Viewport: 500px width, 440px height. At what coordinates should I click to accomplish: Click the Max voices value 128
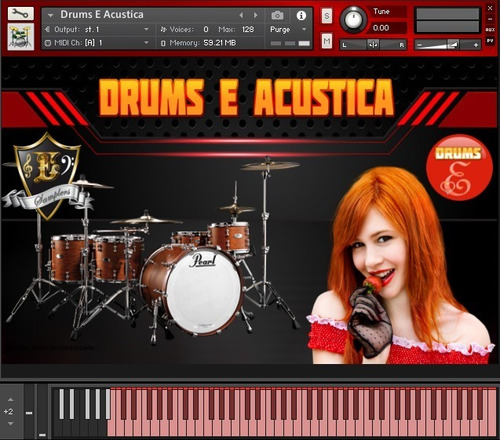248,29
